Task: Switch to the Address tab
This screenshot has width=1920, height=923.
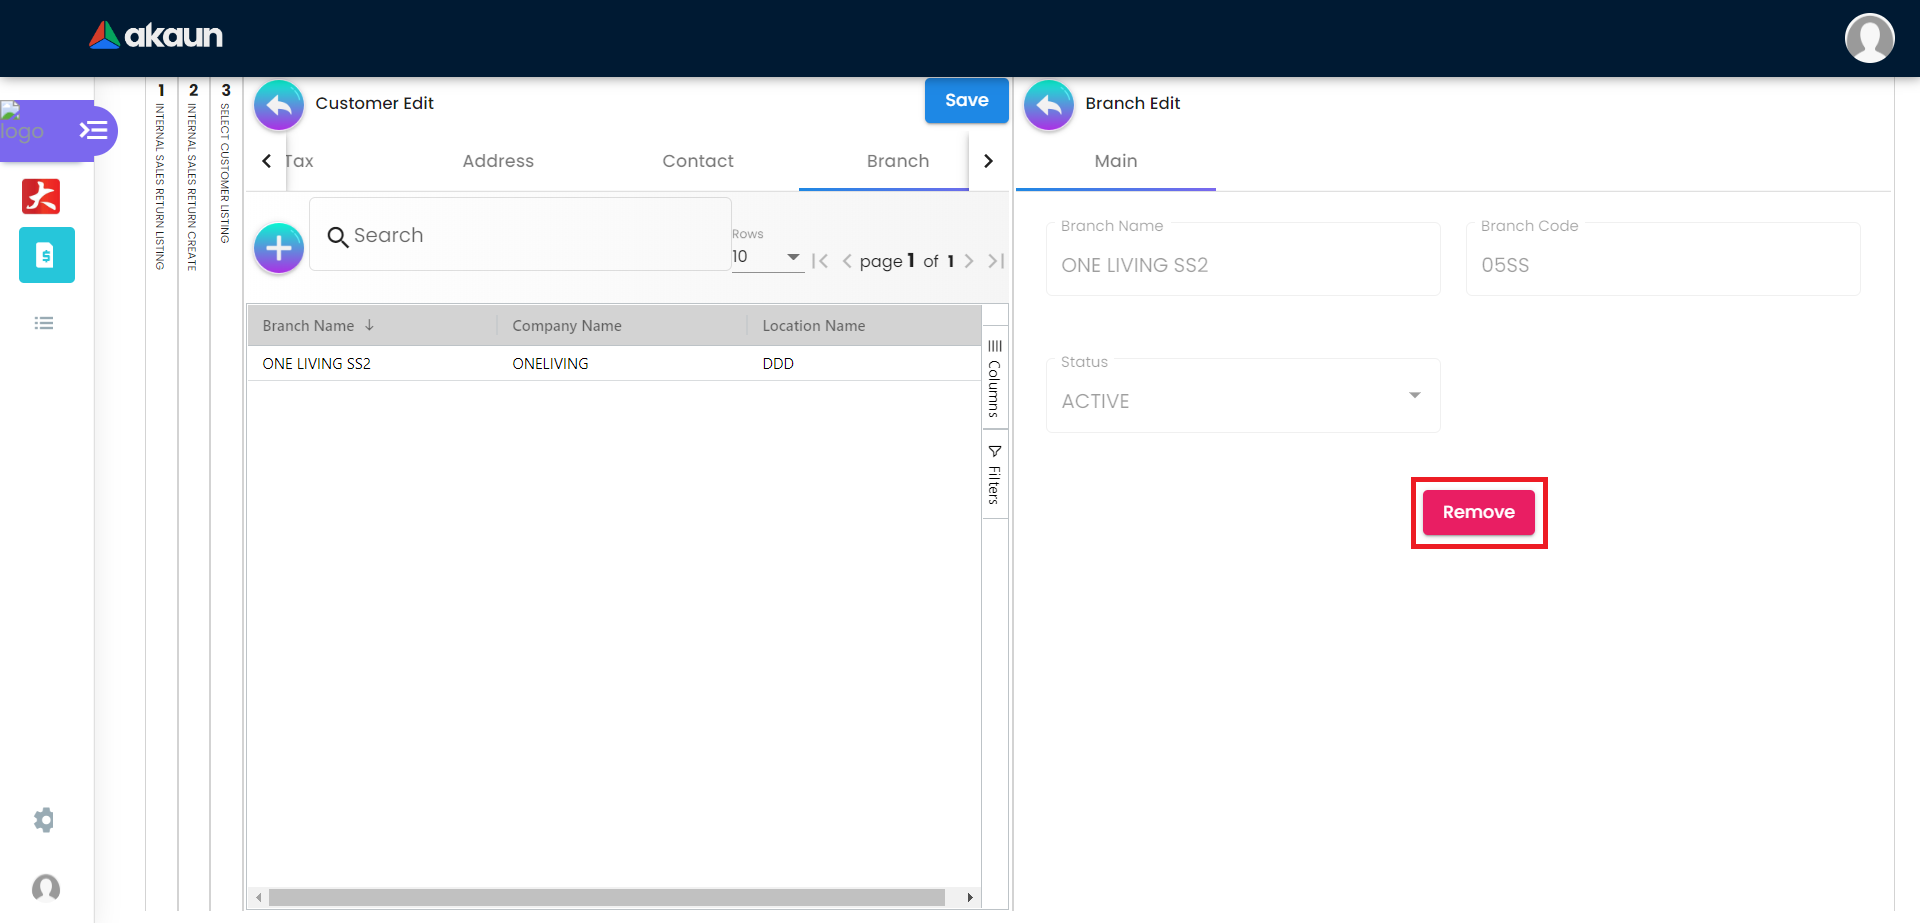Action: coord(498,161)
